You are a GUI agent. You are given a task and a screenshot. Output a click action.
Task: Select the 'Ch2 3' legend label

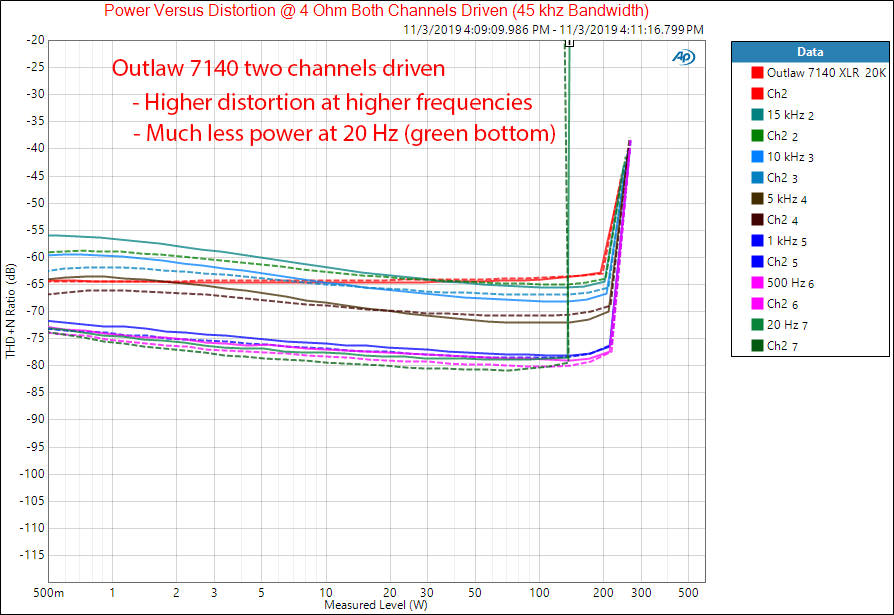[x=782, y=178]
